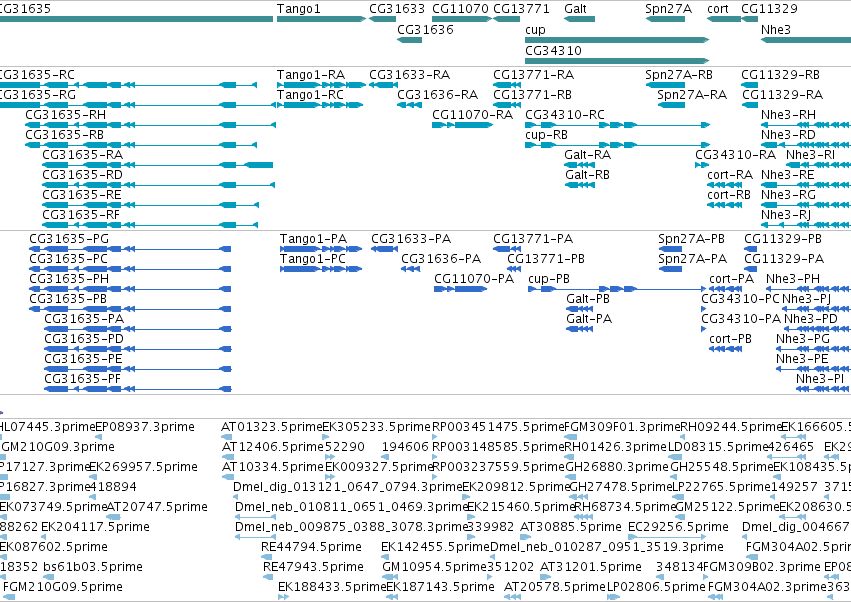This screenshot has height=602, width=851.
Task: Click the Galt-RB transcript label
Action: click(x=587, y=175)
